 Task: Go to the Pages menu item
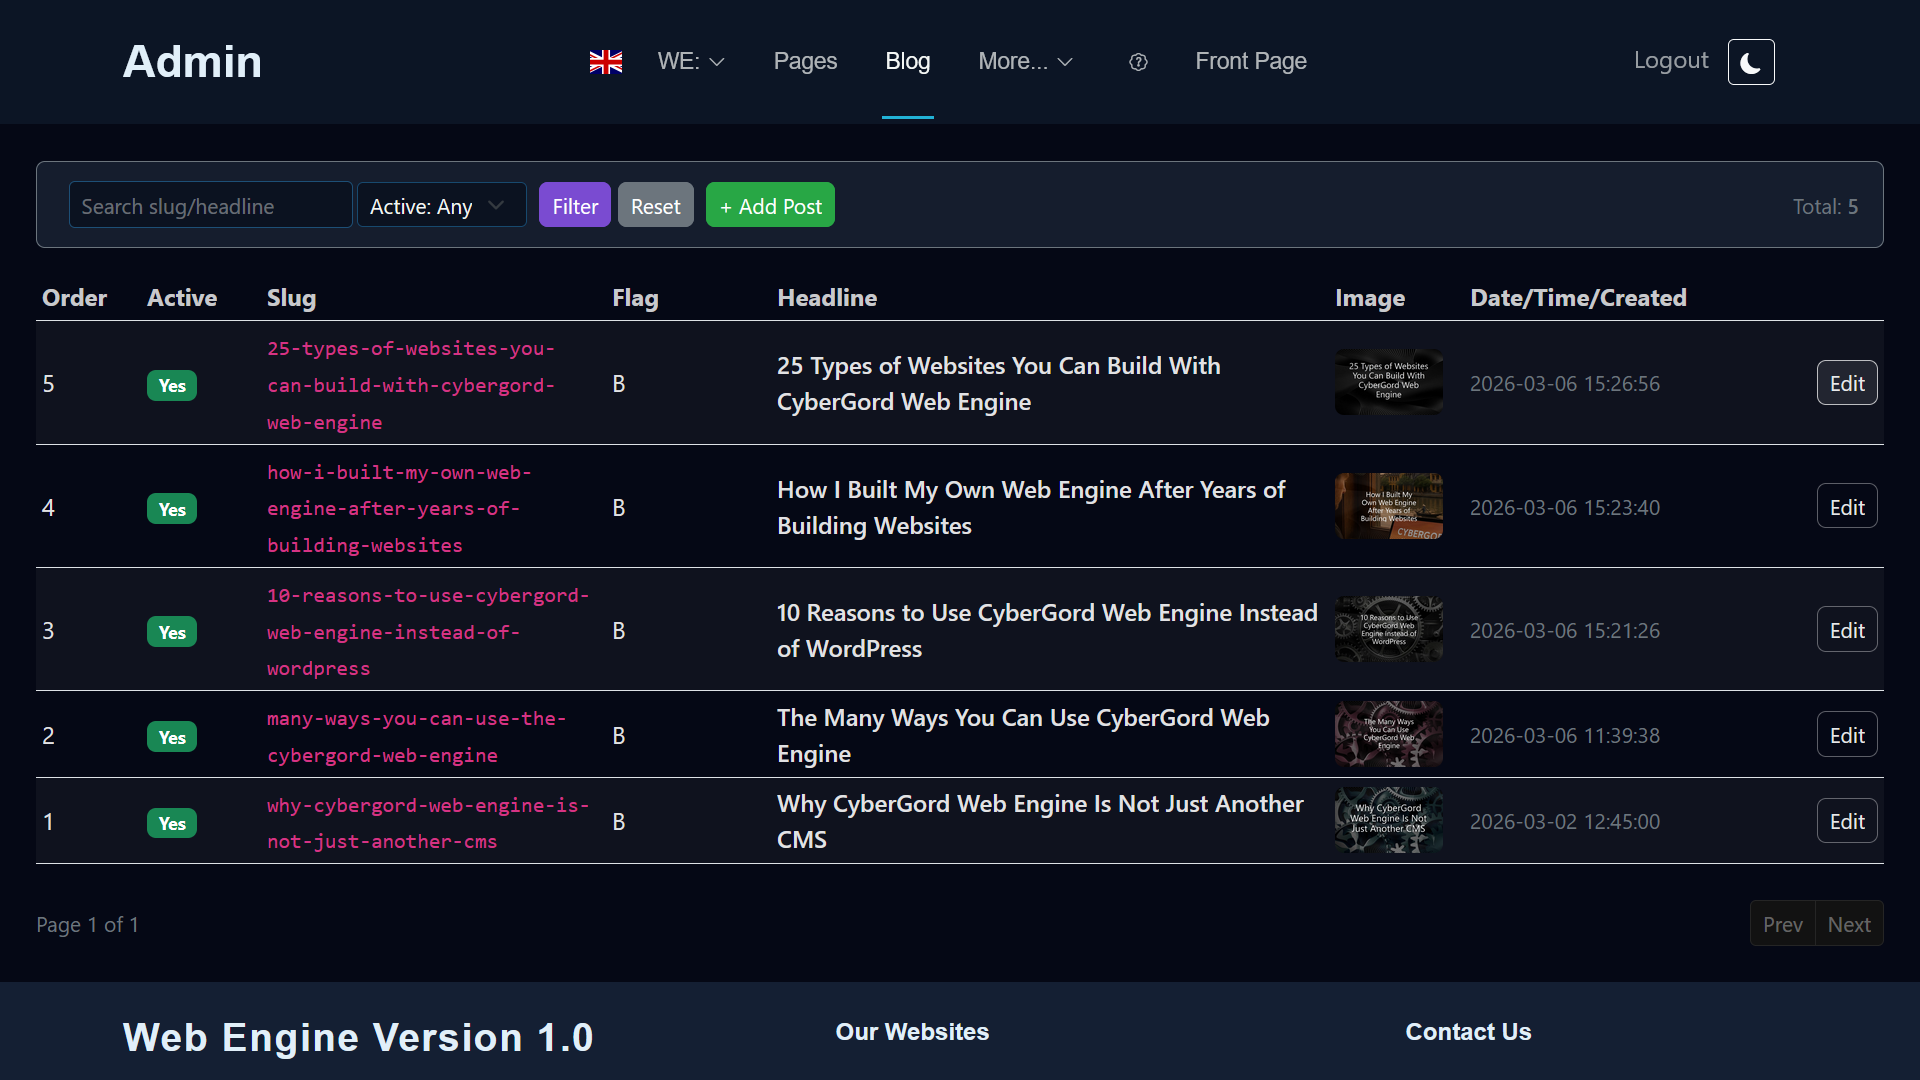(805, 62)
